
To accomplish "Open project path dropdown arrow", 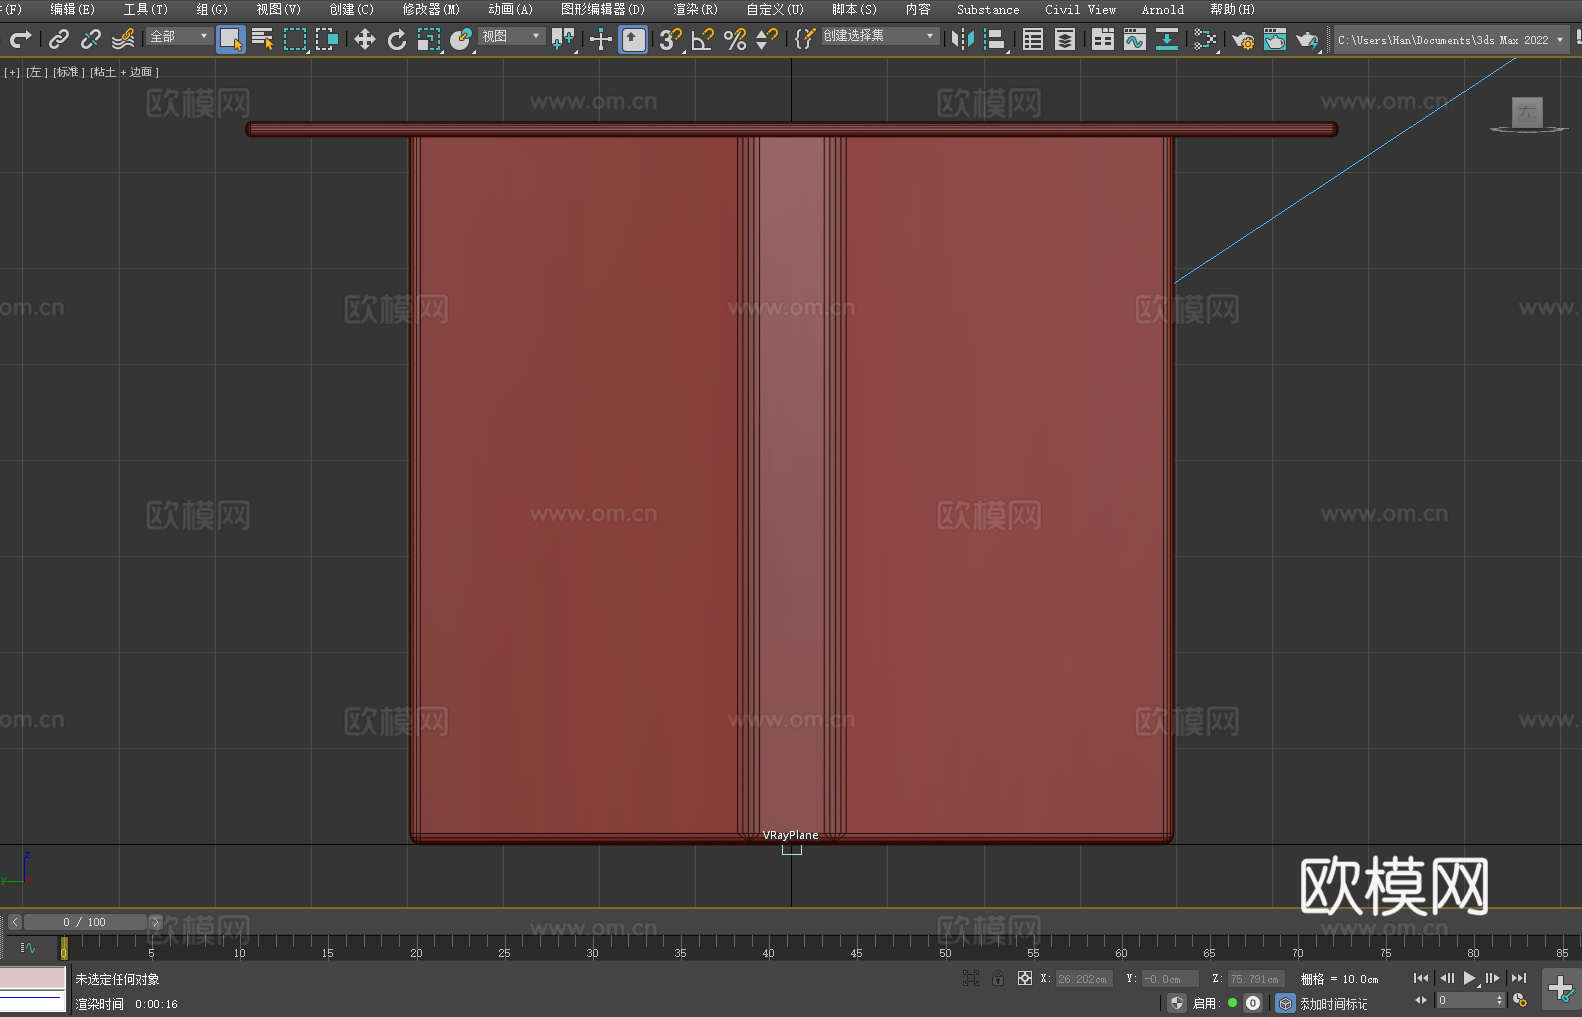I will tap(1560, 40).
